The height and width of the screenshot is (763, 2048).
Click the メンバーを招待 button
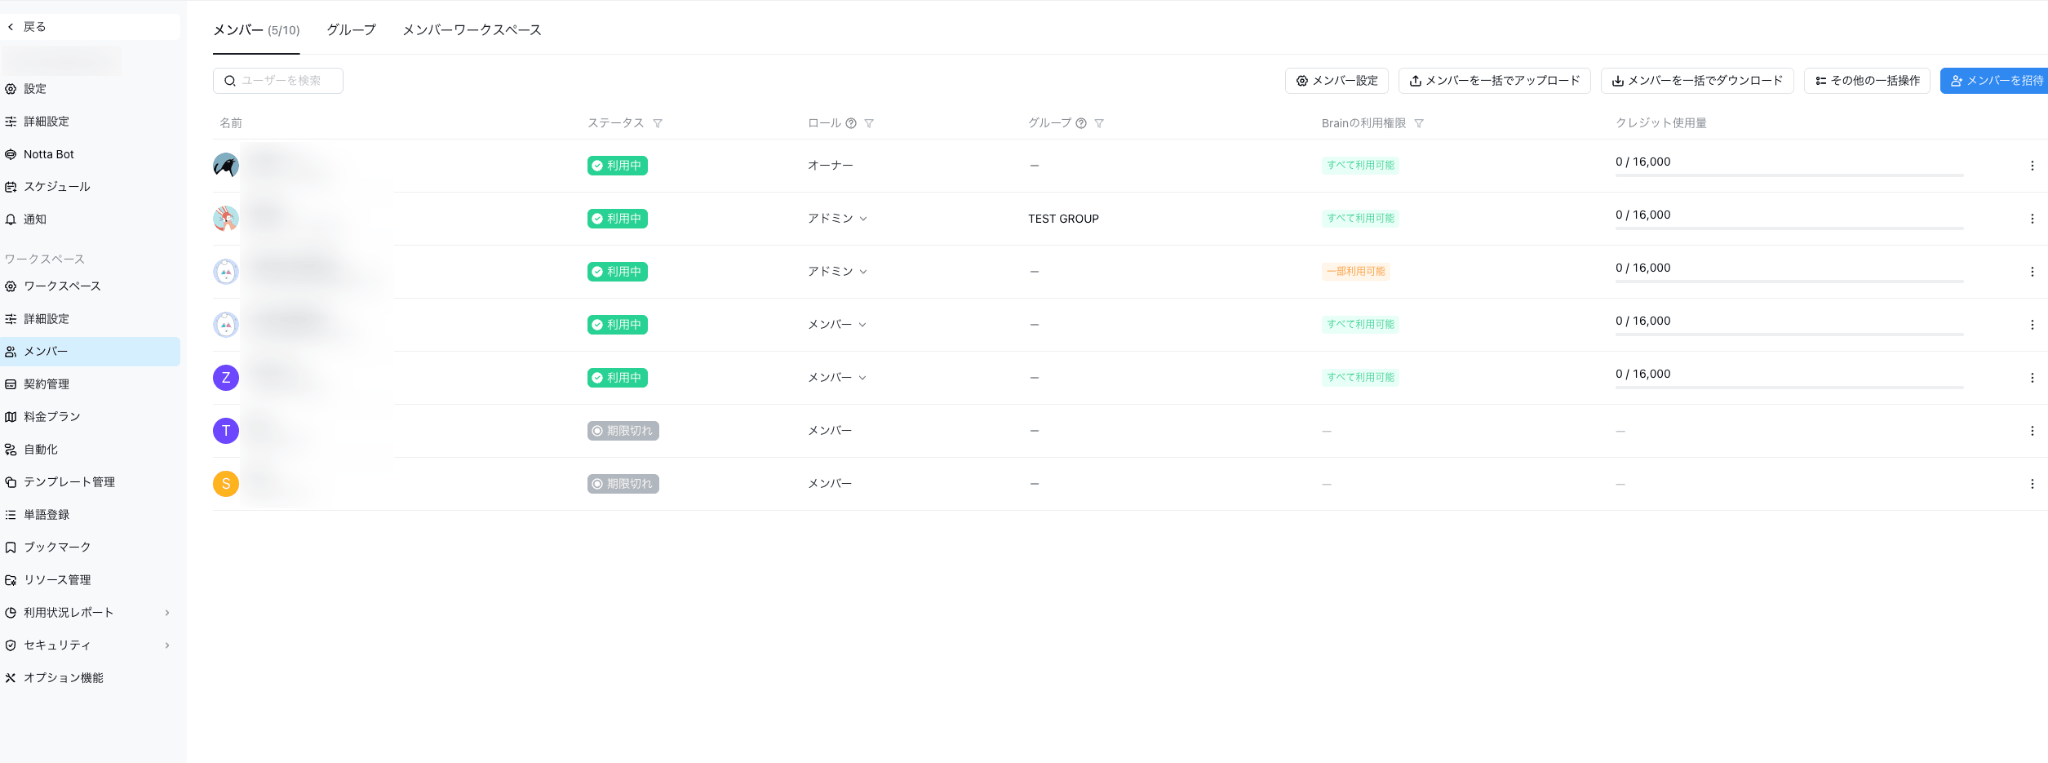pos(1995,81)
